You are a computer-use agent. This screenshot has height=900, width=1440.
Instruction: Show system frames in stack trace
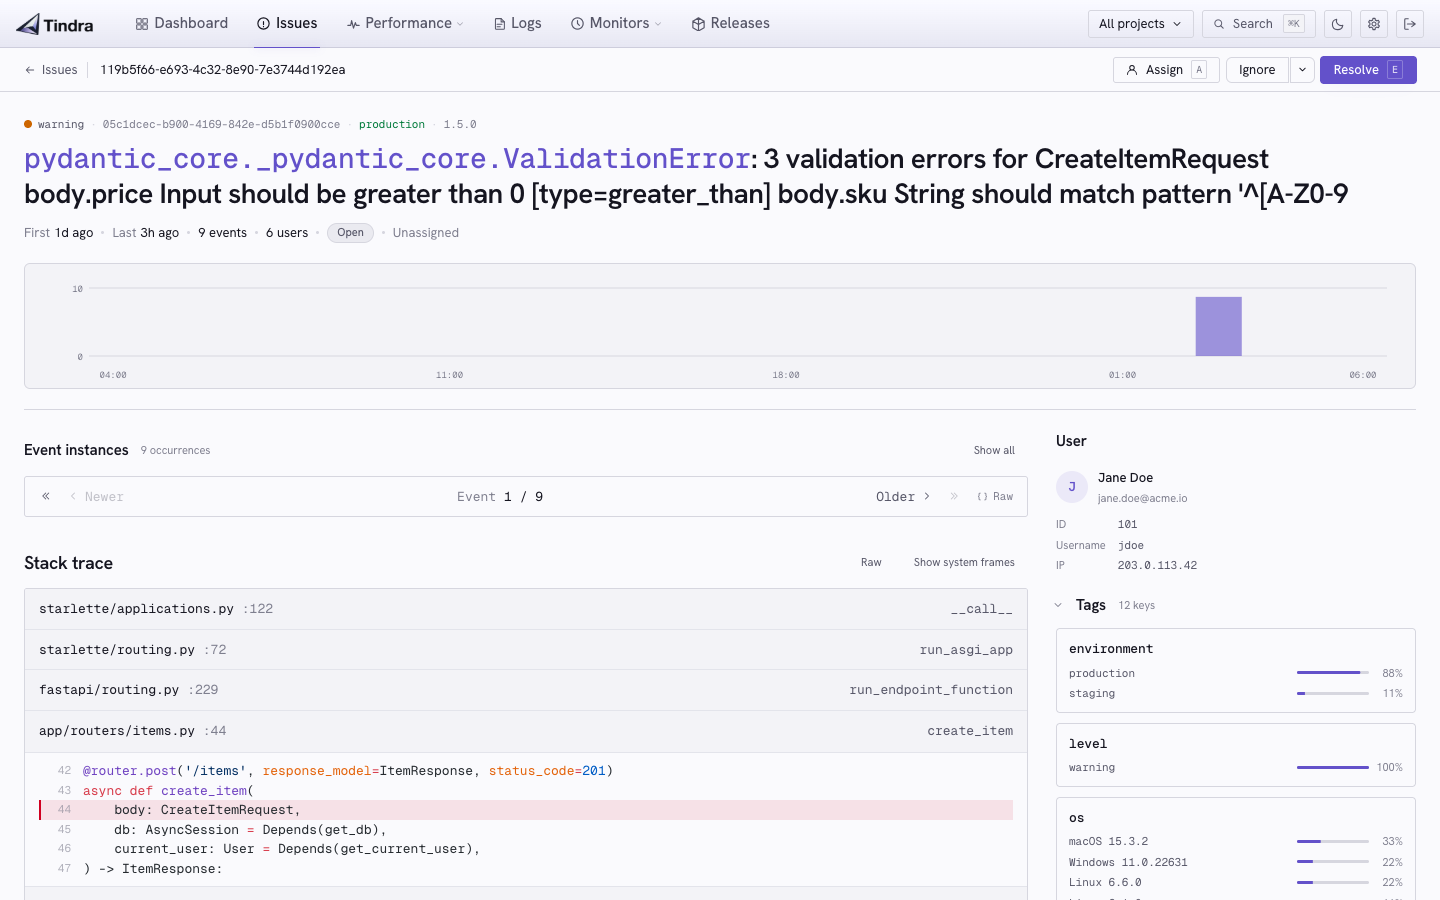tap(964, 562)
